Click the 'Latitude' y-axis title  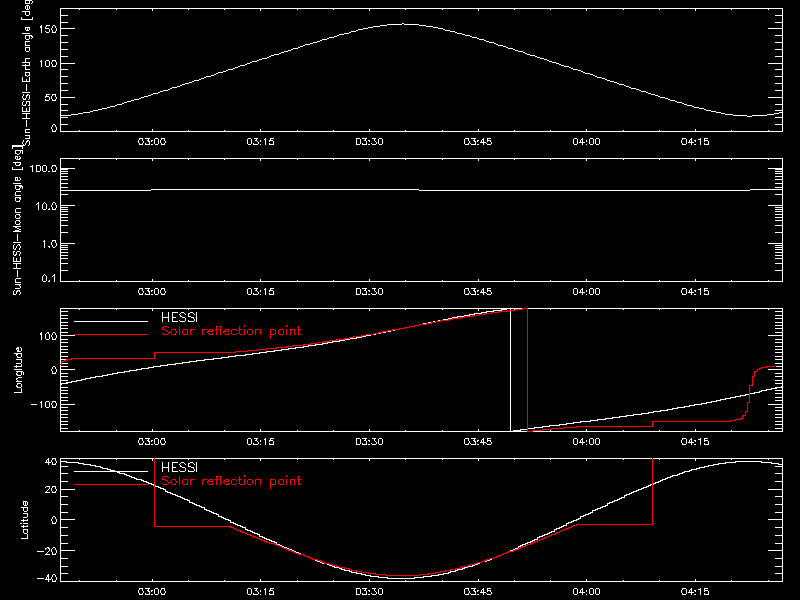24,520
